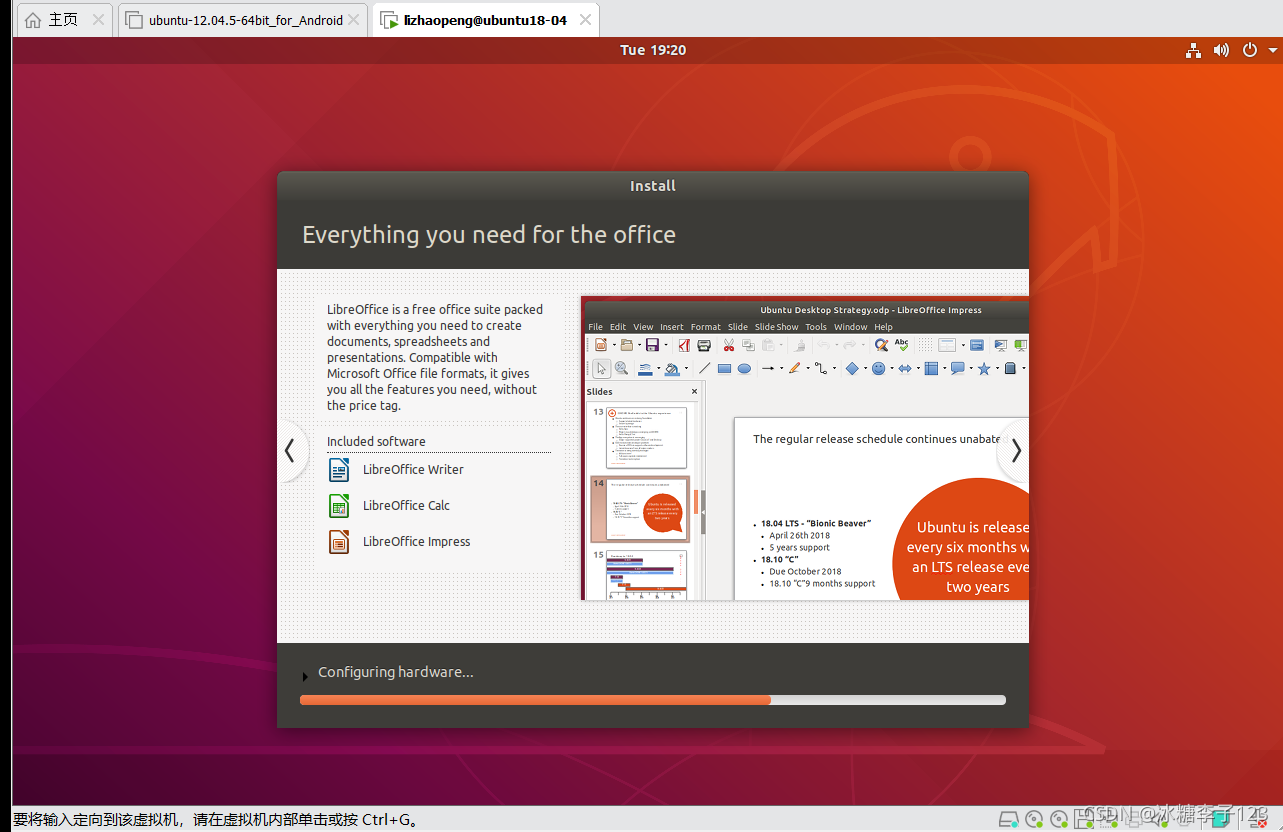Click the volume speaker icon in top bar
1283x832 pixels.
tap(1221, 50)
